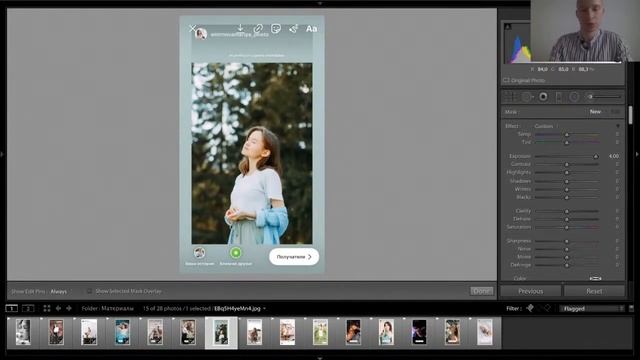Collapse the right panel arrow
Screen dimensions: 640x360
click(637, 154)
